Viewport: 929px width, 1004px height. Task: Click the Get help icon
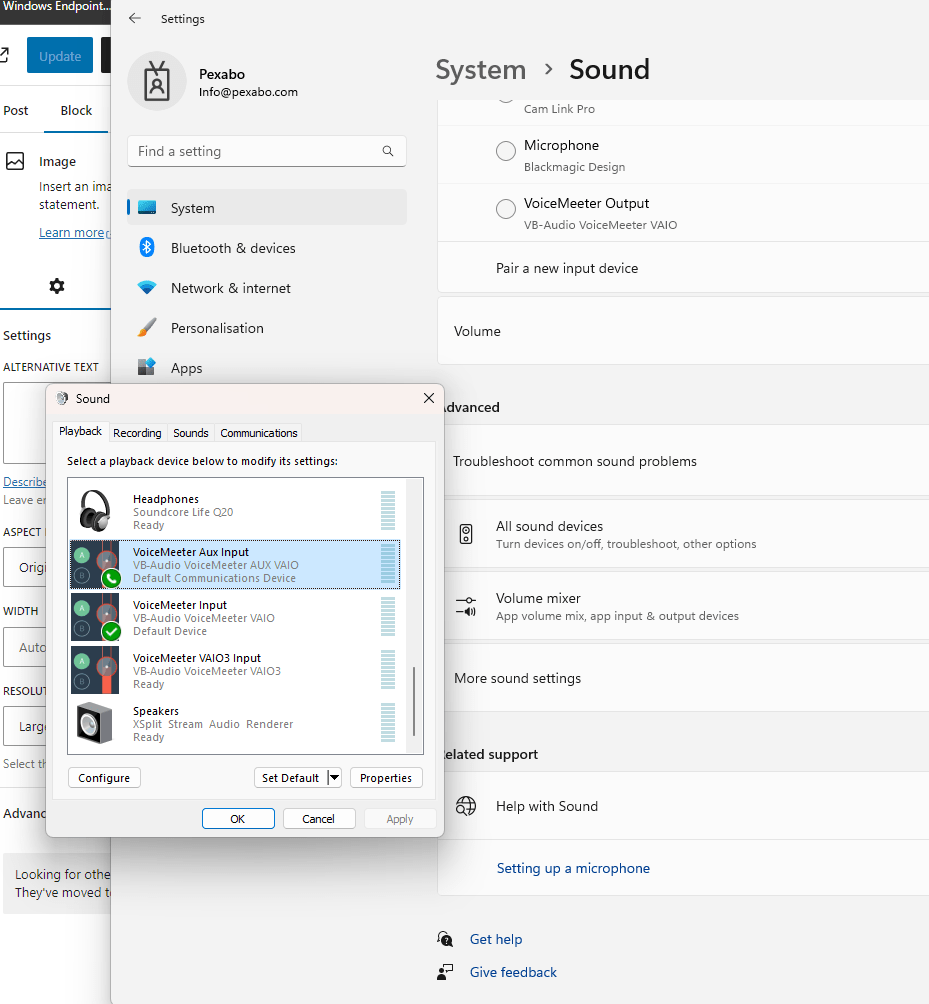point(445,939)
